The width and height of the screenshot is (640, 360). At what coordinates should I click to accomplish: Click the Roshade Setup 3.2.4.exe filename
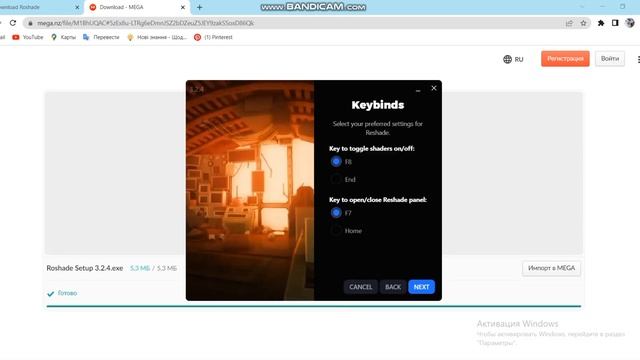pyautogui.click(x=84, y=268)
